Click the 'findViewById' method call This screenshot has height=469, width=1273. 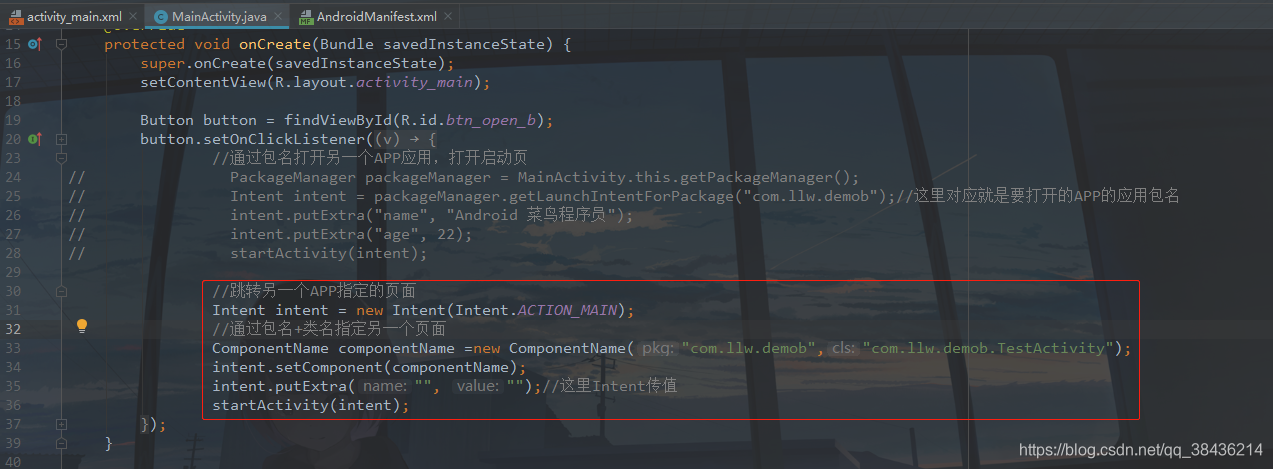tap(338, 120)
